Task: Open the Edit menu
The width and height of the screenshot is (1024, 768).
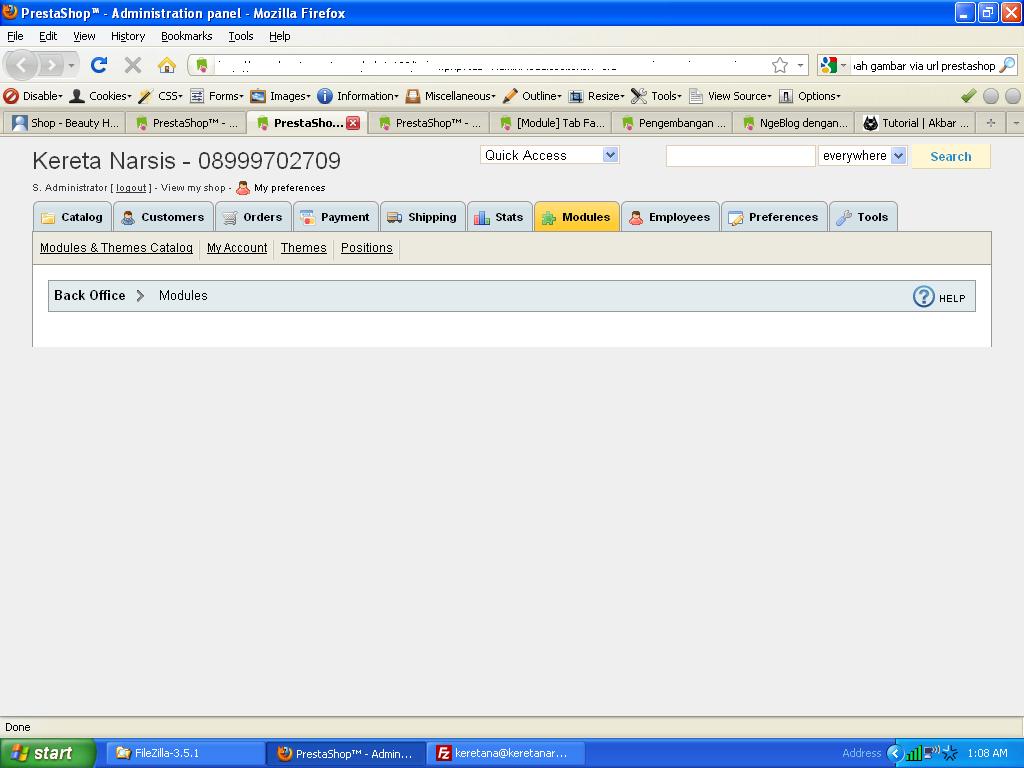Action: coord(48,36)
